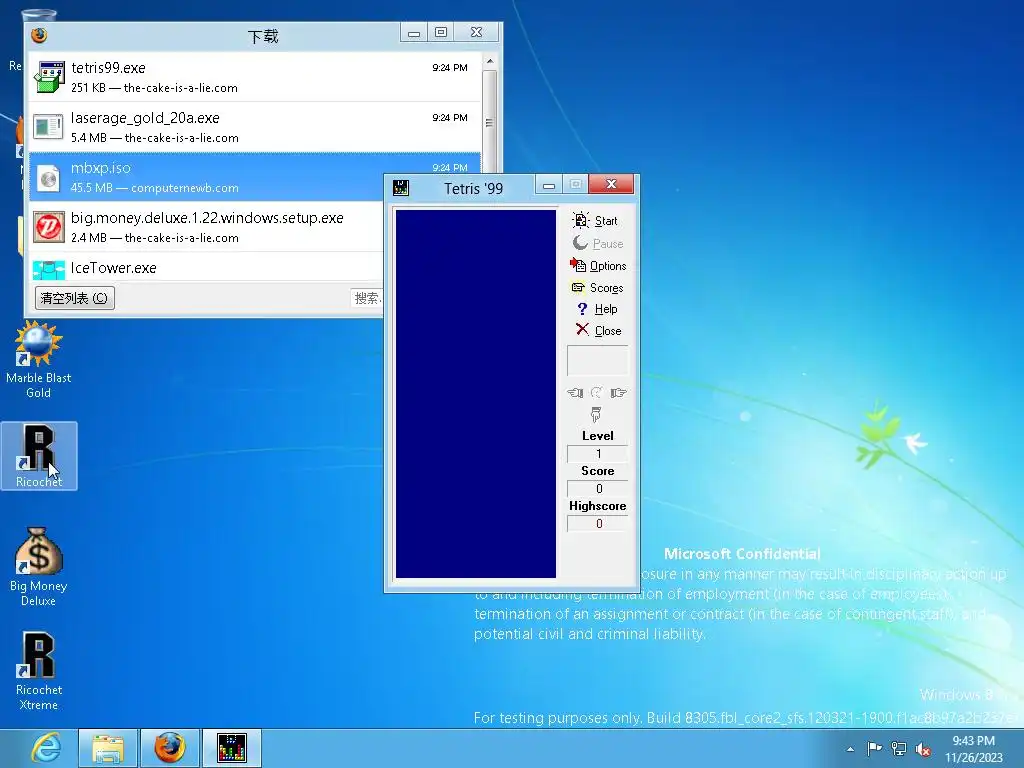Select the Ricochet desktop shortcut
Screen dimensions: 1024x768
[x=39, y=456]
